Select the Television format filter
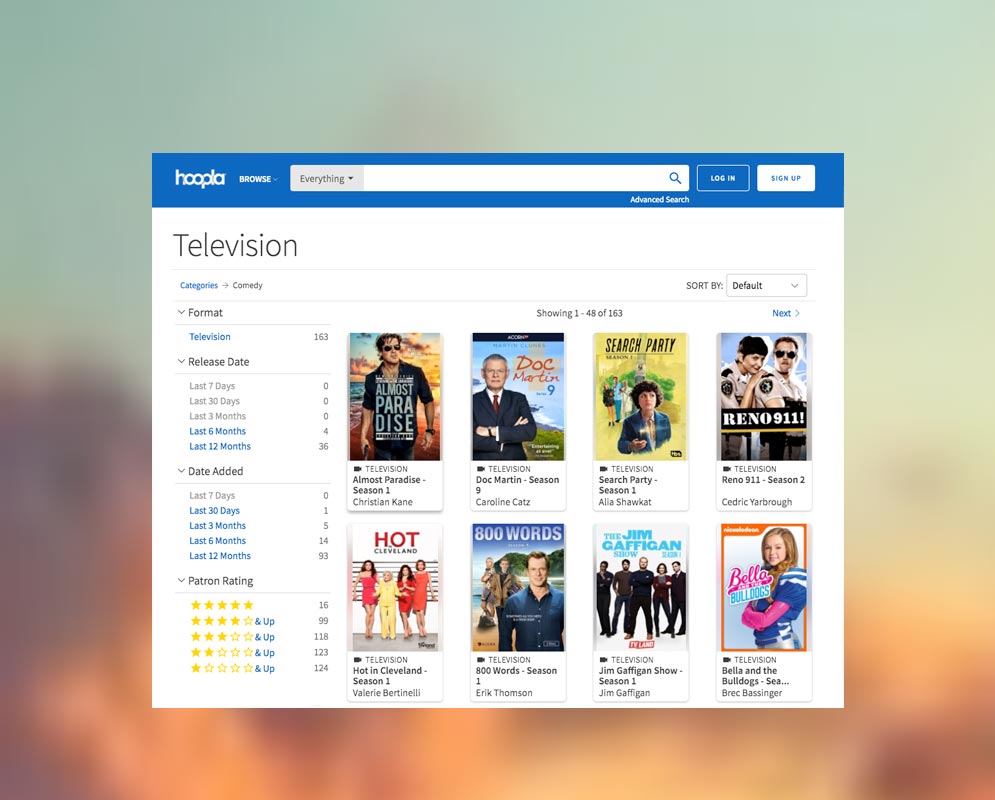The height and width of the screenshot is (800, 995). pyautogui.click(x=209, y=337)
